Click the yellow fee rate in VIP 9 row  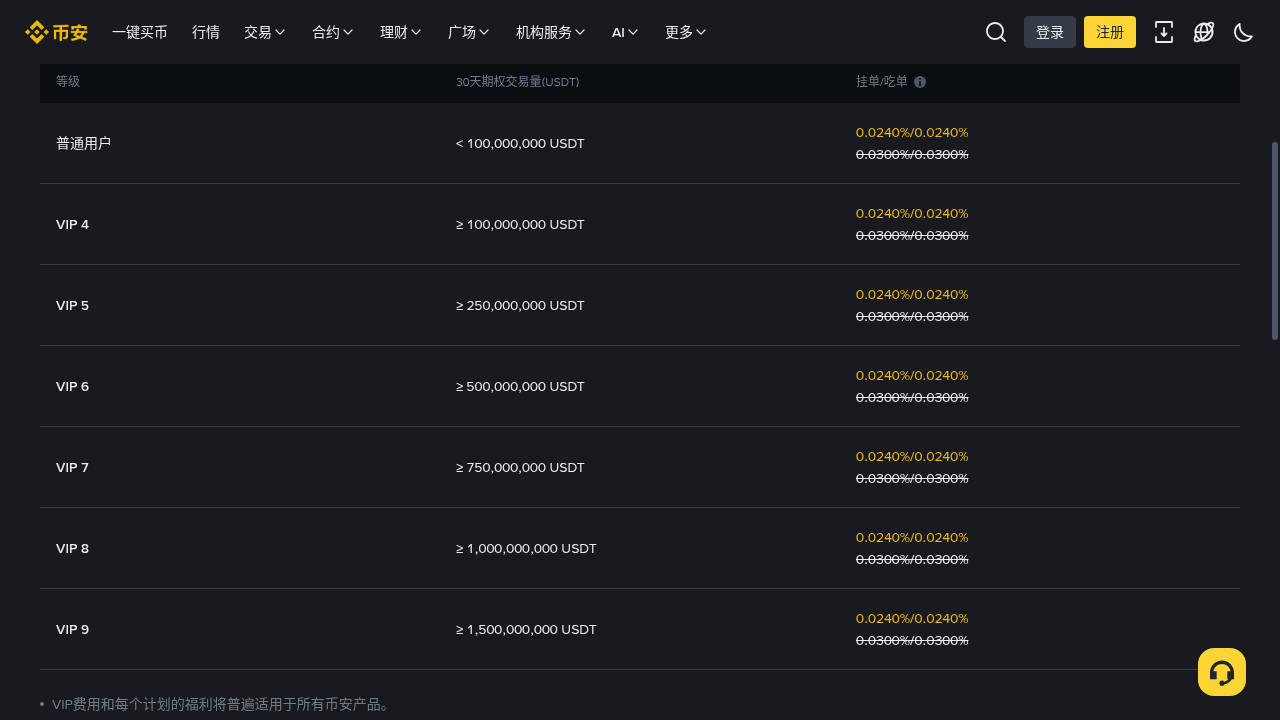pyautogui.click(x=912, y=619)
